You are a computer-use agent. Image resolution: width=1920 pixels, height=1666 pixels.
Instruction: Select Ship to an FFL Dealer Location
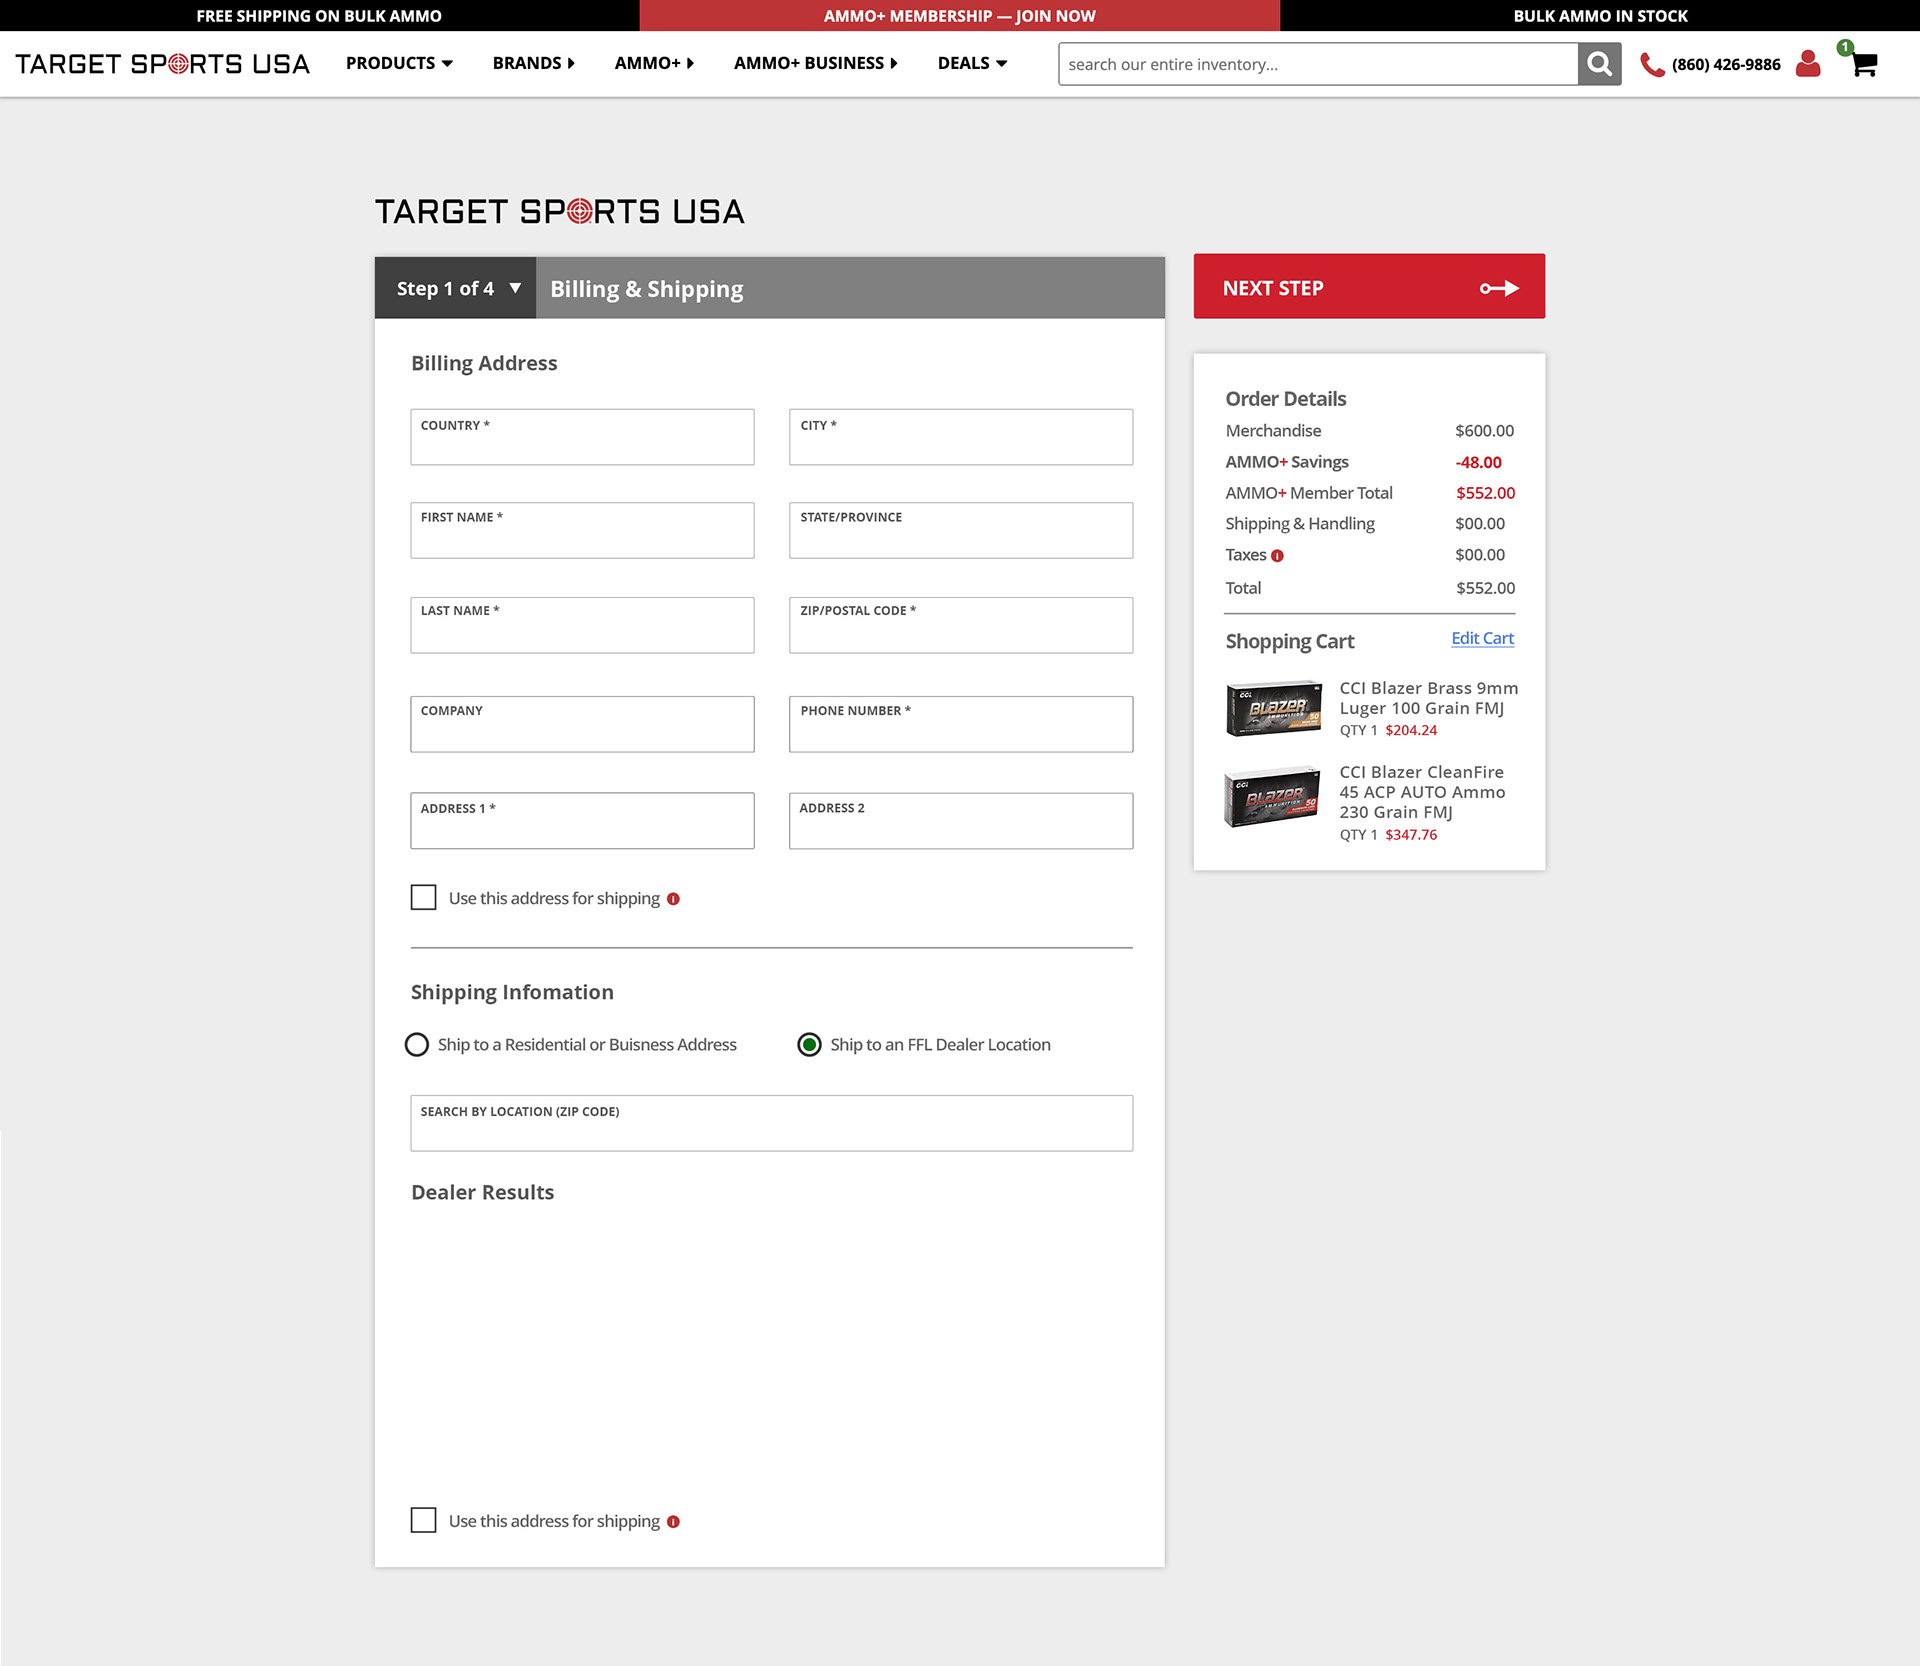coord(809,1044)
